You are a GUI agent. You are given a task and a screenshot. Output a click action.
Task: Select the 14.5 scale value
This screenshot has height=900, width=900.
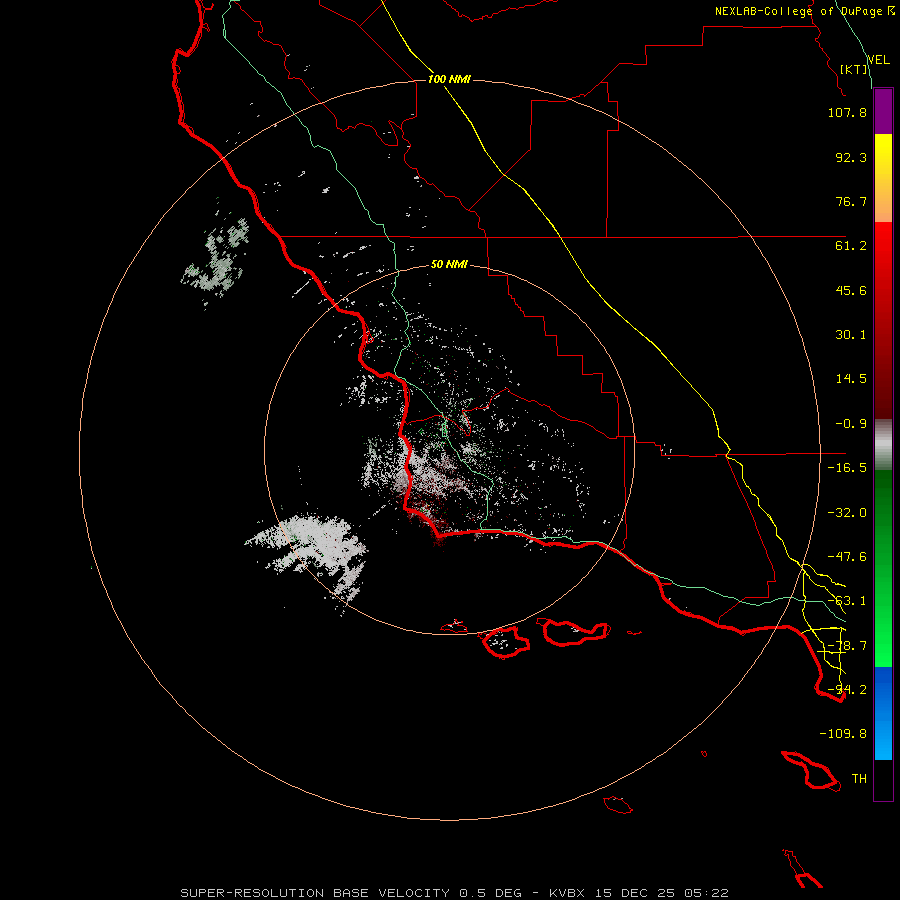point(851,379)
